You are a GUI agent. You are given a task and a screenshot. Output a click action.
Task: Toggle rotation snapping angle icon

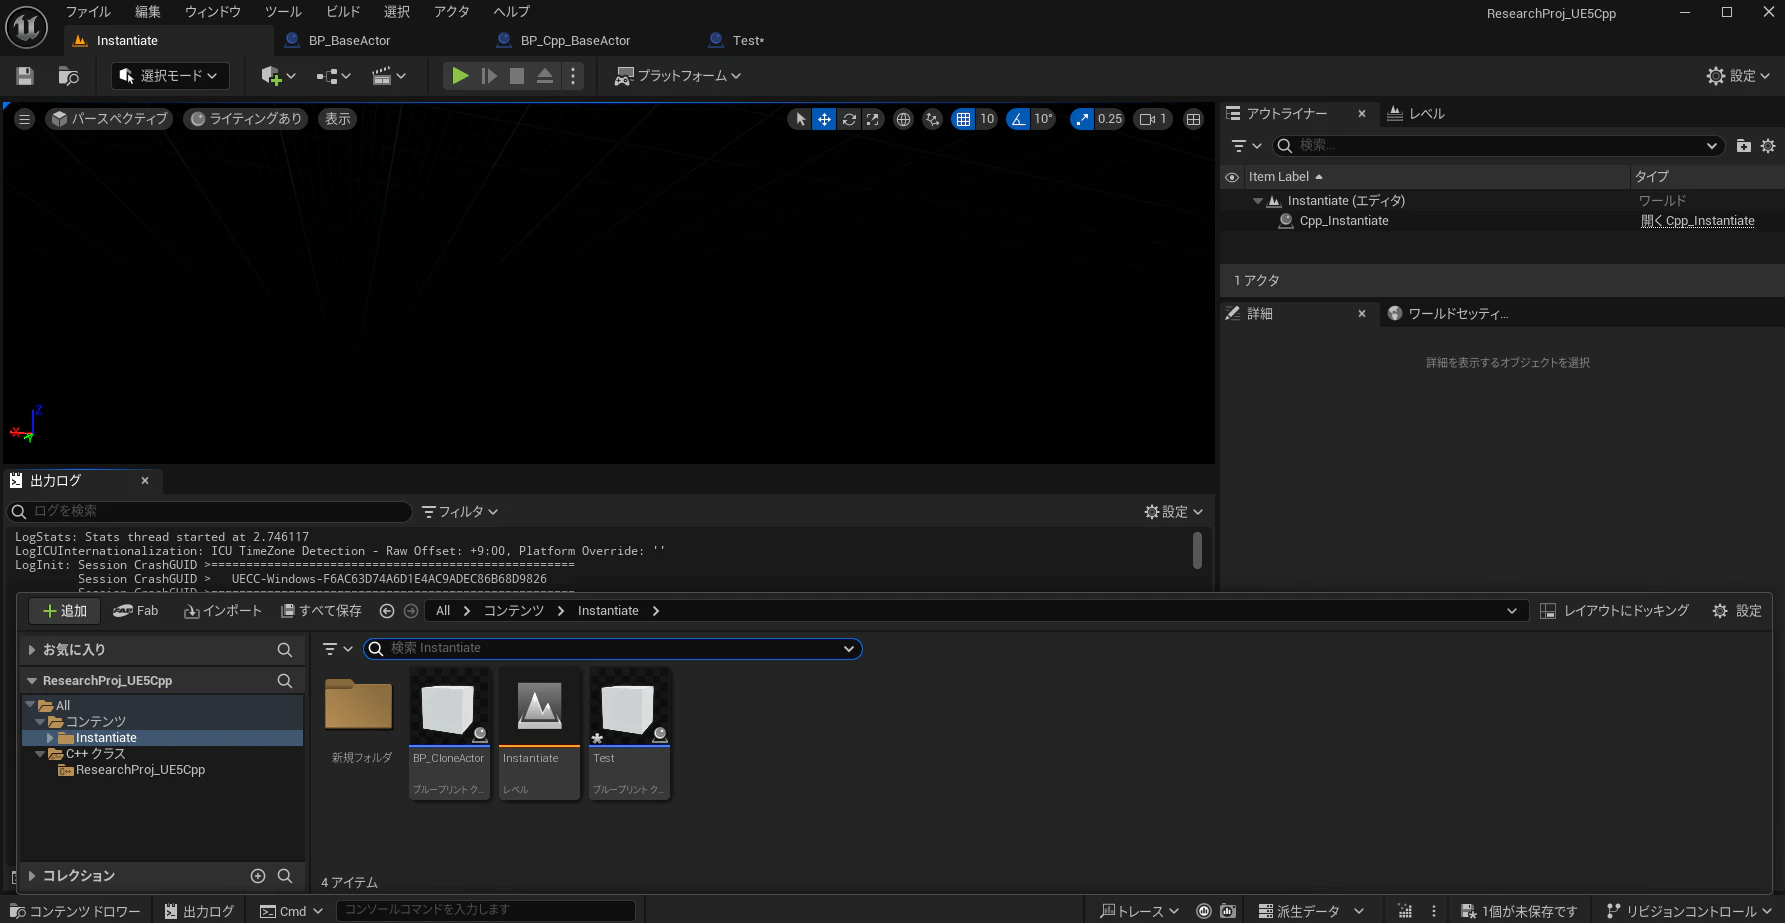1018,119
